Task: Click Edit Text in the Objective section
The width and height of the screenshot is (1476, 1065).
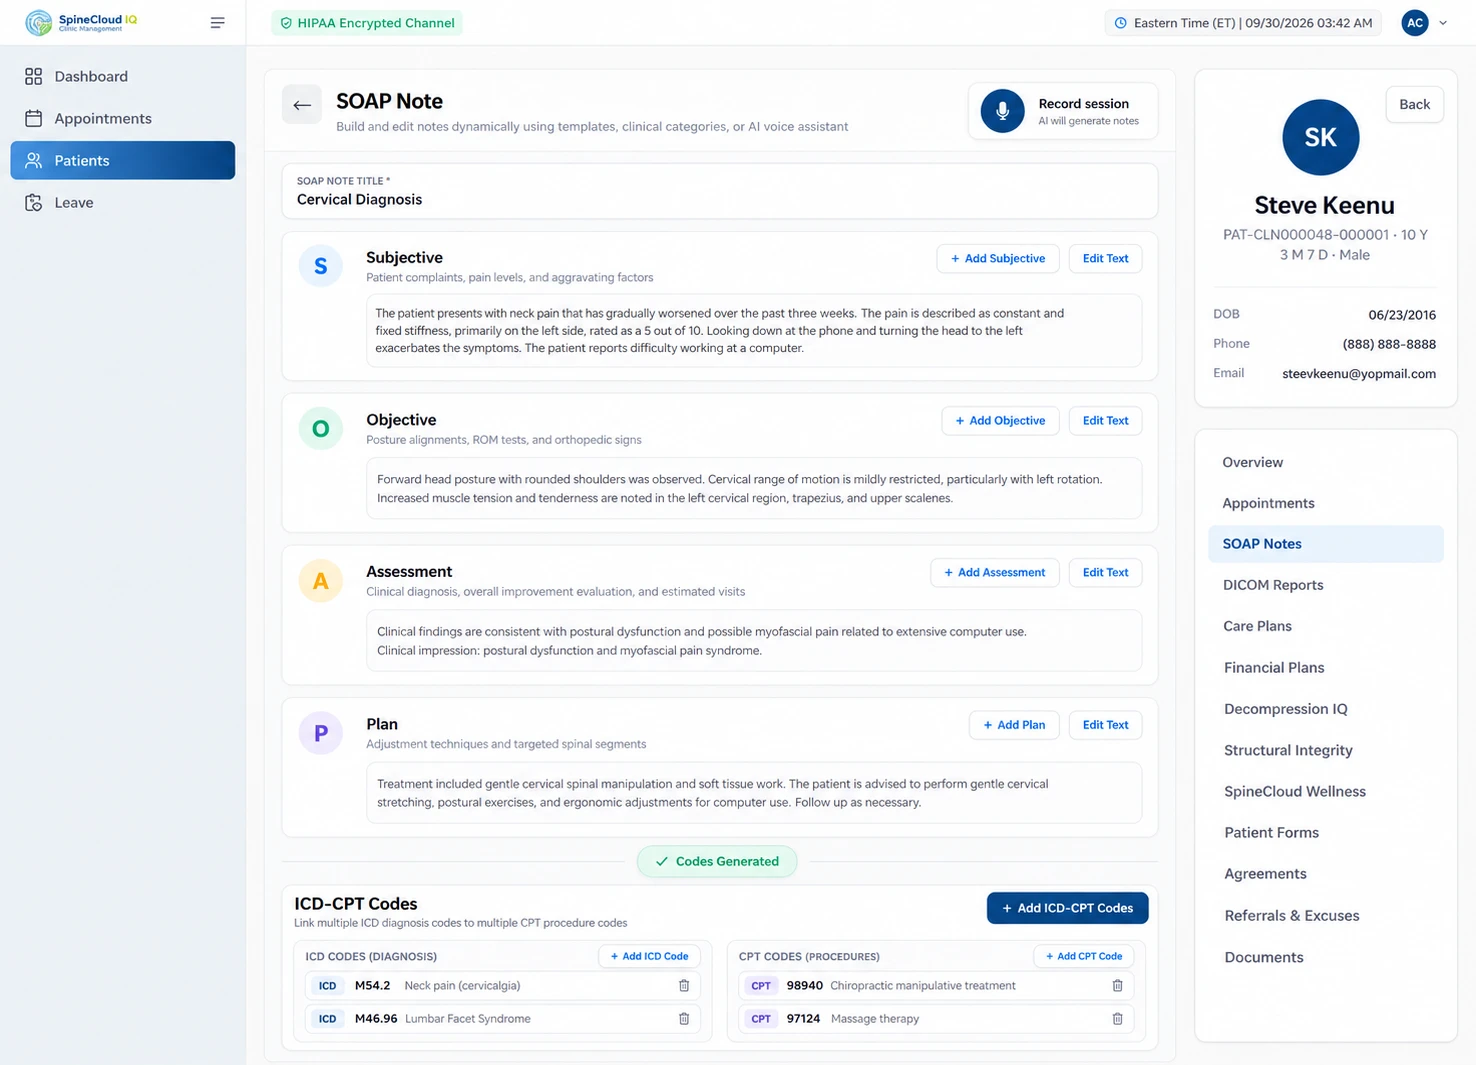Action: coord(1105,421)
